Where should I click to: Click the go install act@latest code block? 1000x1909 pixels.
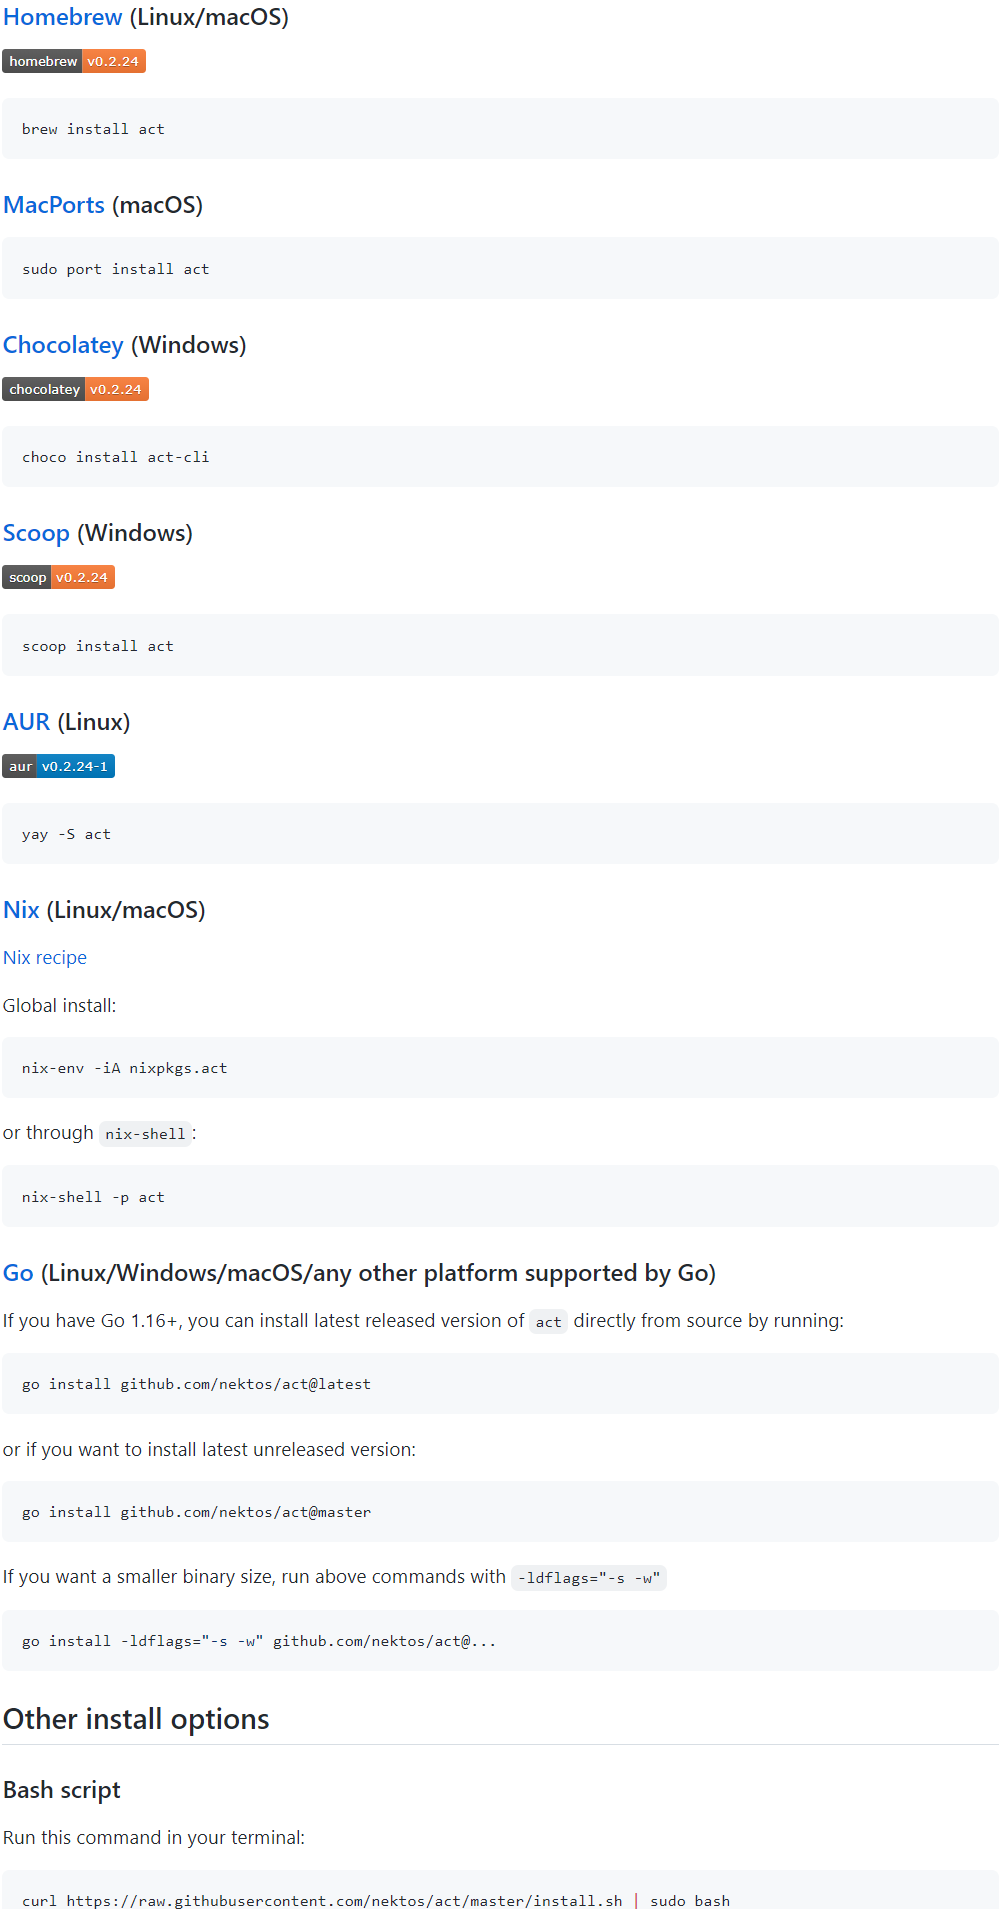point(500,1384)
